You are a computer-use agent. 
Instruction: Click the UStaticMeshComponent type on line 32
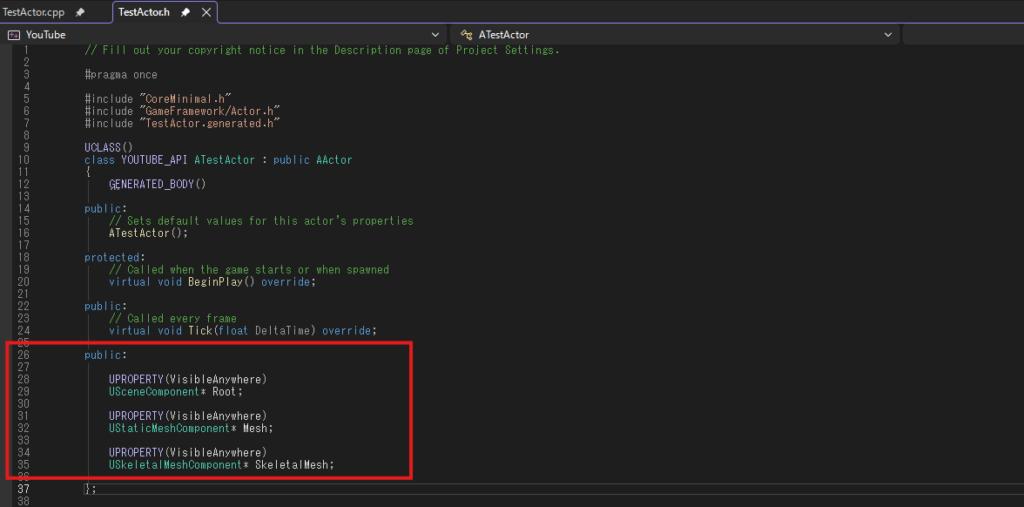(x=170, y=428)
